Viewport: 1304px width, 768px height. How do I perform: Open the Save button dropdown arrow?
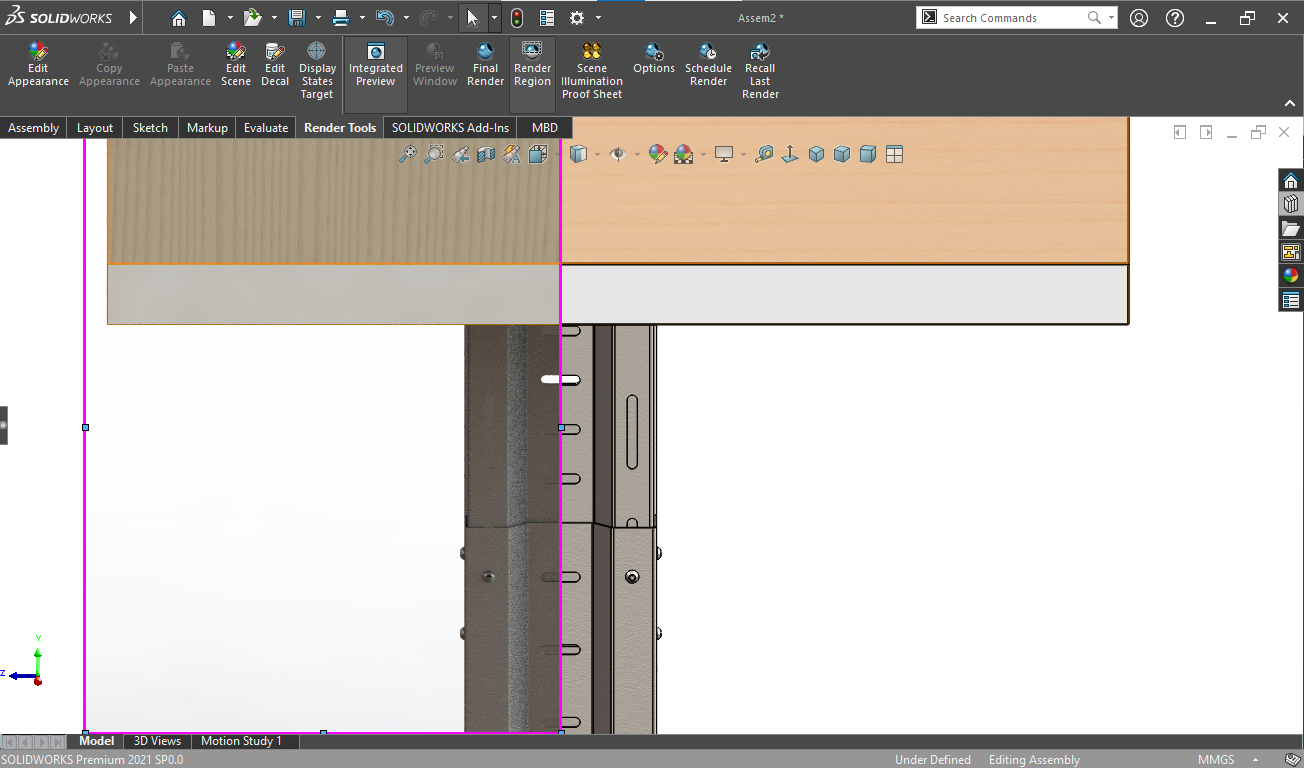pyautogui.click(x=318, y=18)
